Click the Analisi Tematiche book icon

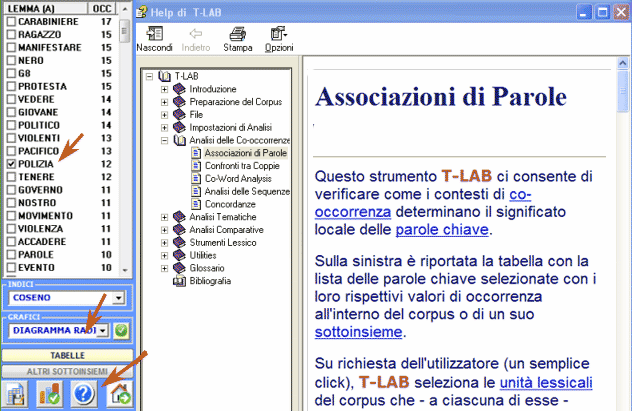click(x=179, y=217)
